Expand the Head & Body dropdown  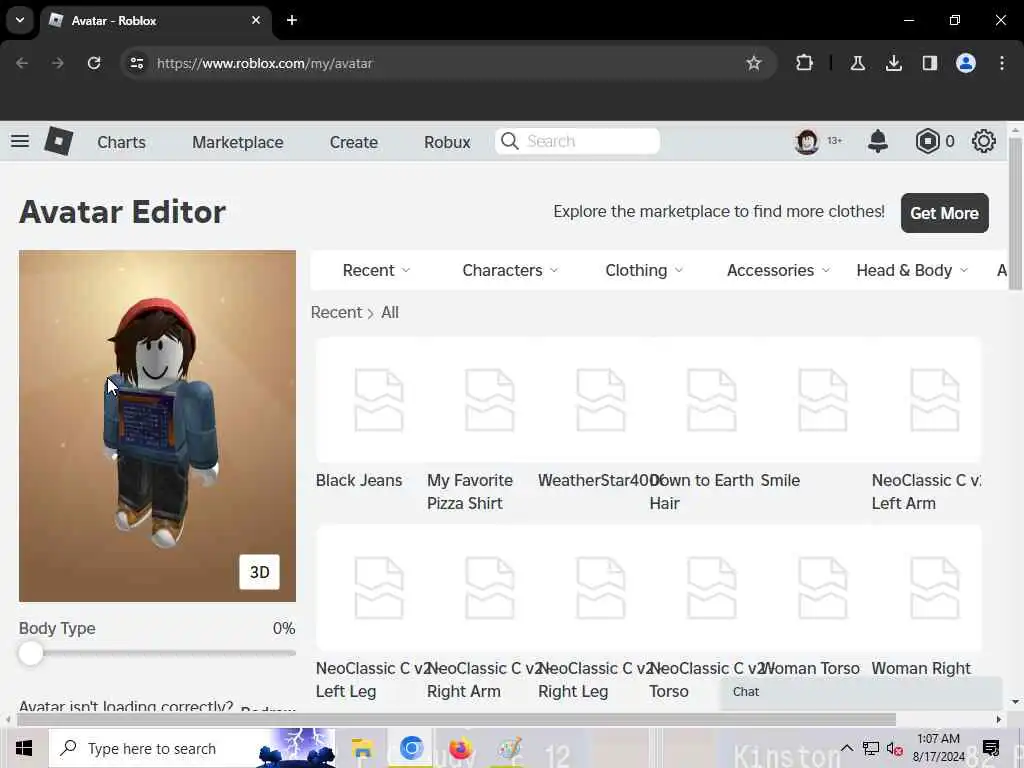click(912, 270)
